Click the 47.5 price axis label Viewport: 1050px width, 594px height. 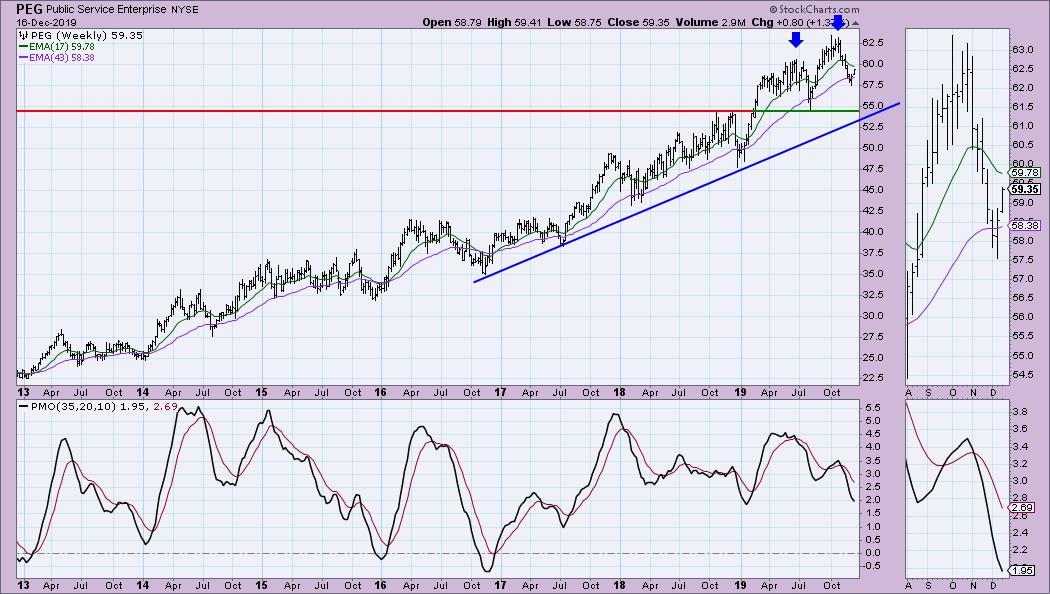coord(873,169)
